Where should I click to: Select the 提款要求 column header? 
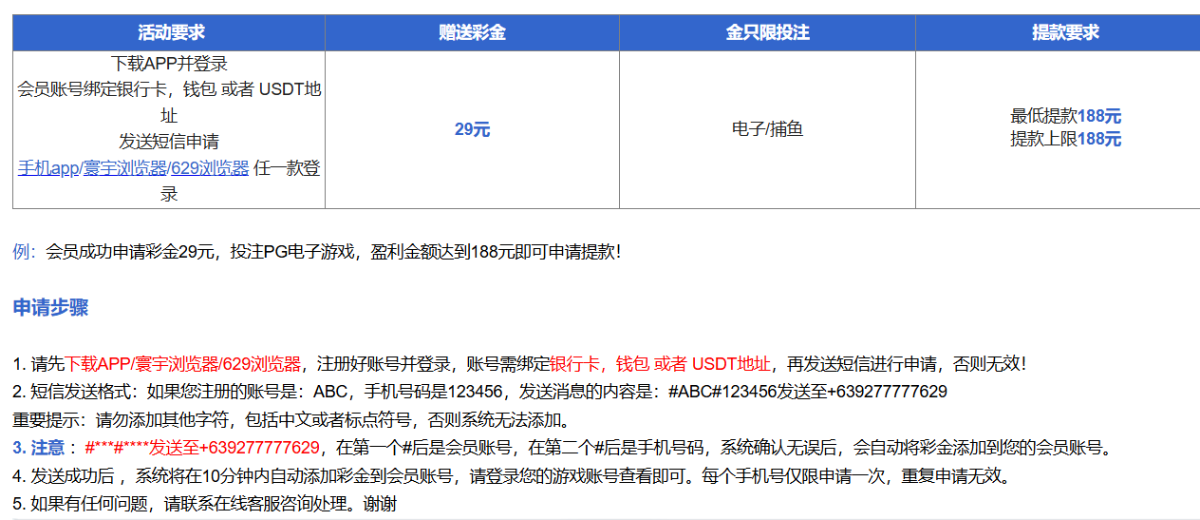[1065, 32]
